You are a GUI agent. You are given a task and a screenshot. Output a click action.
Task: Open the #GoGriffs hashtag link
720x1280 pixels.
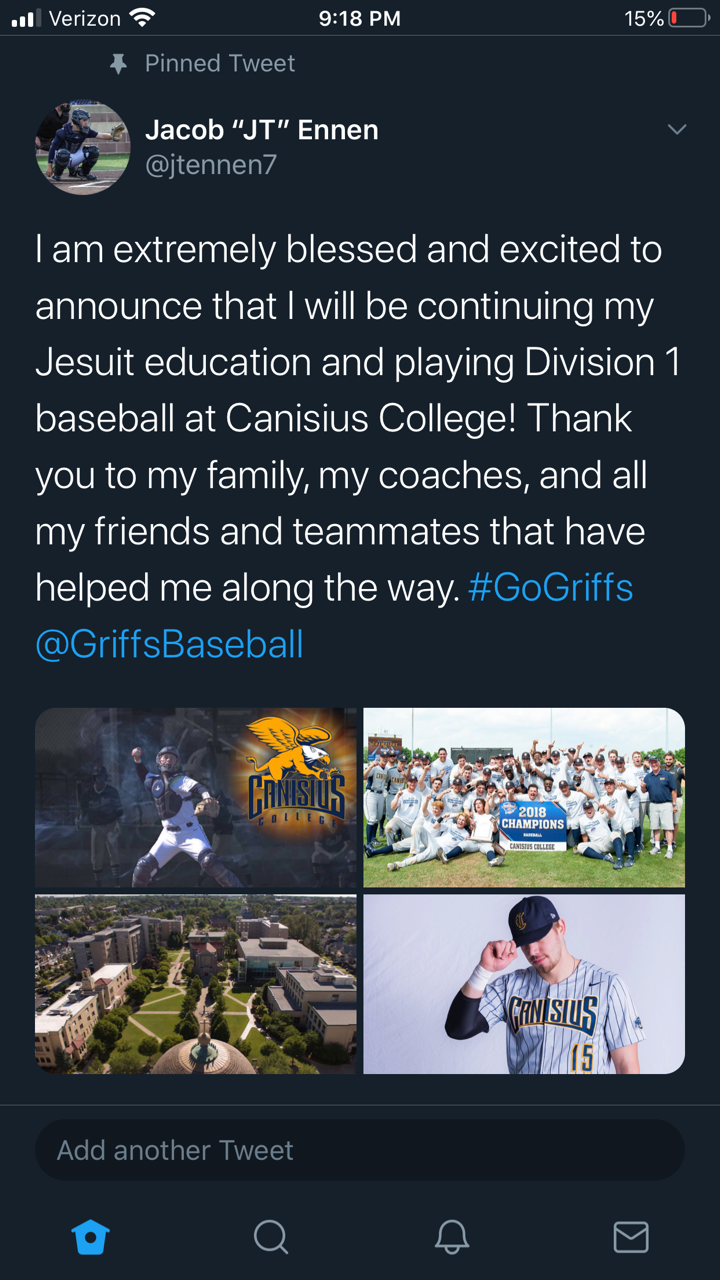click(x=550, y=587)
